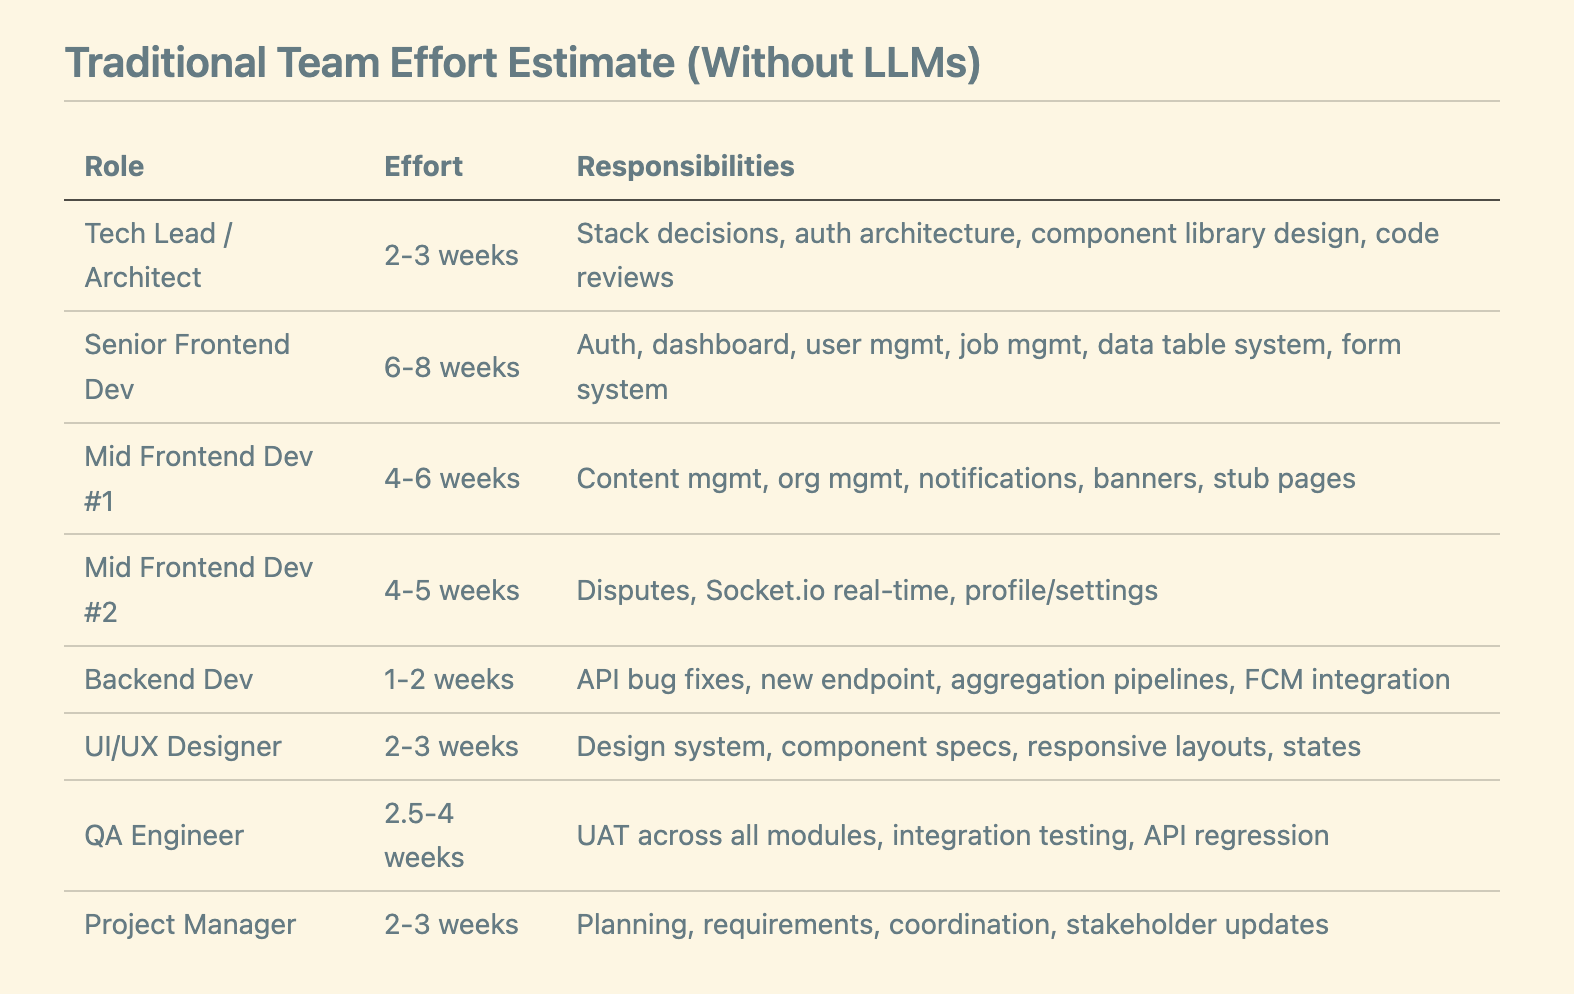Click the 2.5-4 weeks effort cell
Viewport: 1574px width, 994px height.
point(424,836)
